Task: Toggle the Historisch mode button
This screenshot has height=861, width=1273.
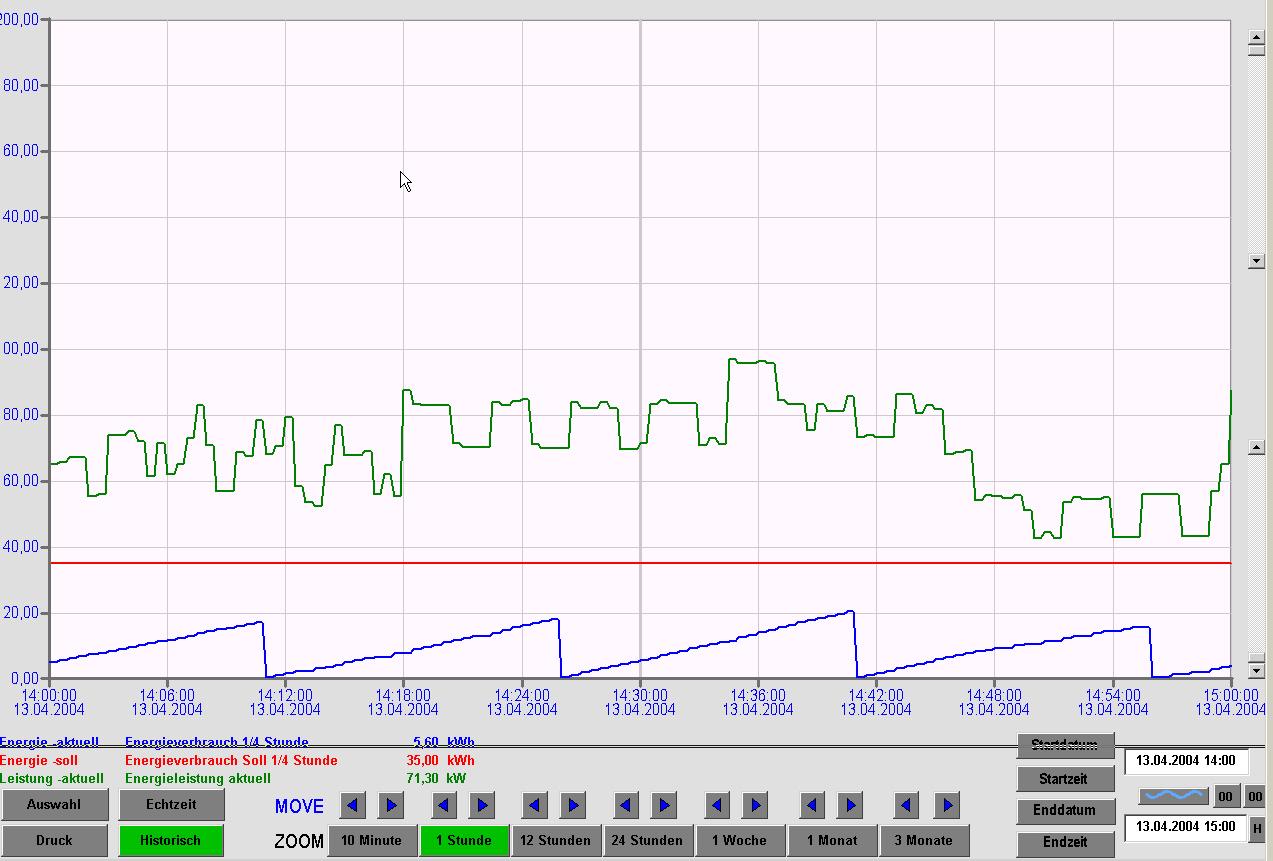Action: pyautogui.click(x=171, y=840)
